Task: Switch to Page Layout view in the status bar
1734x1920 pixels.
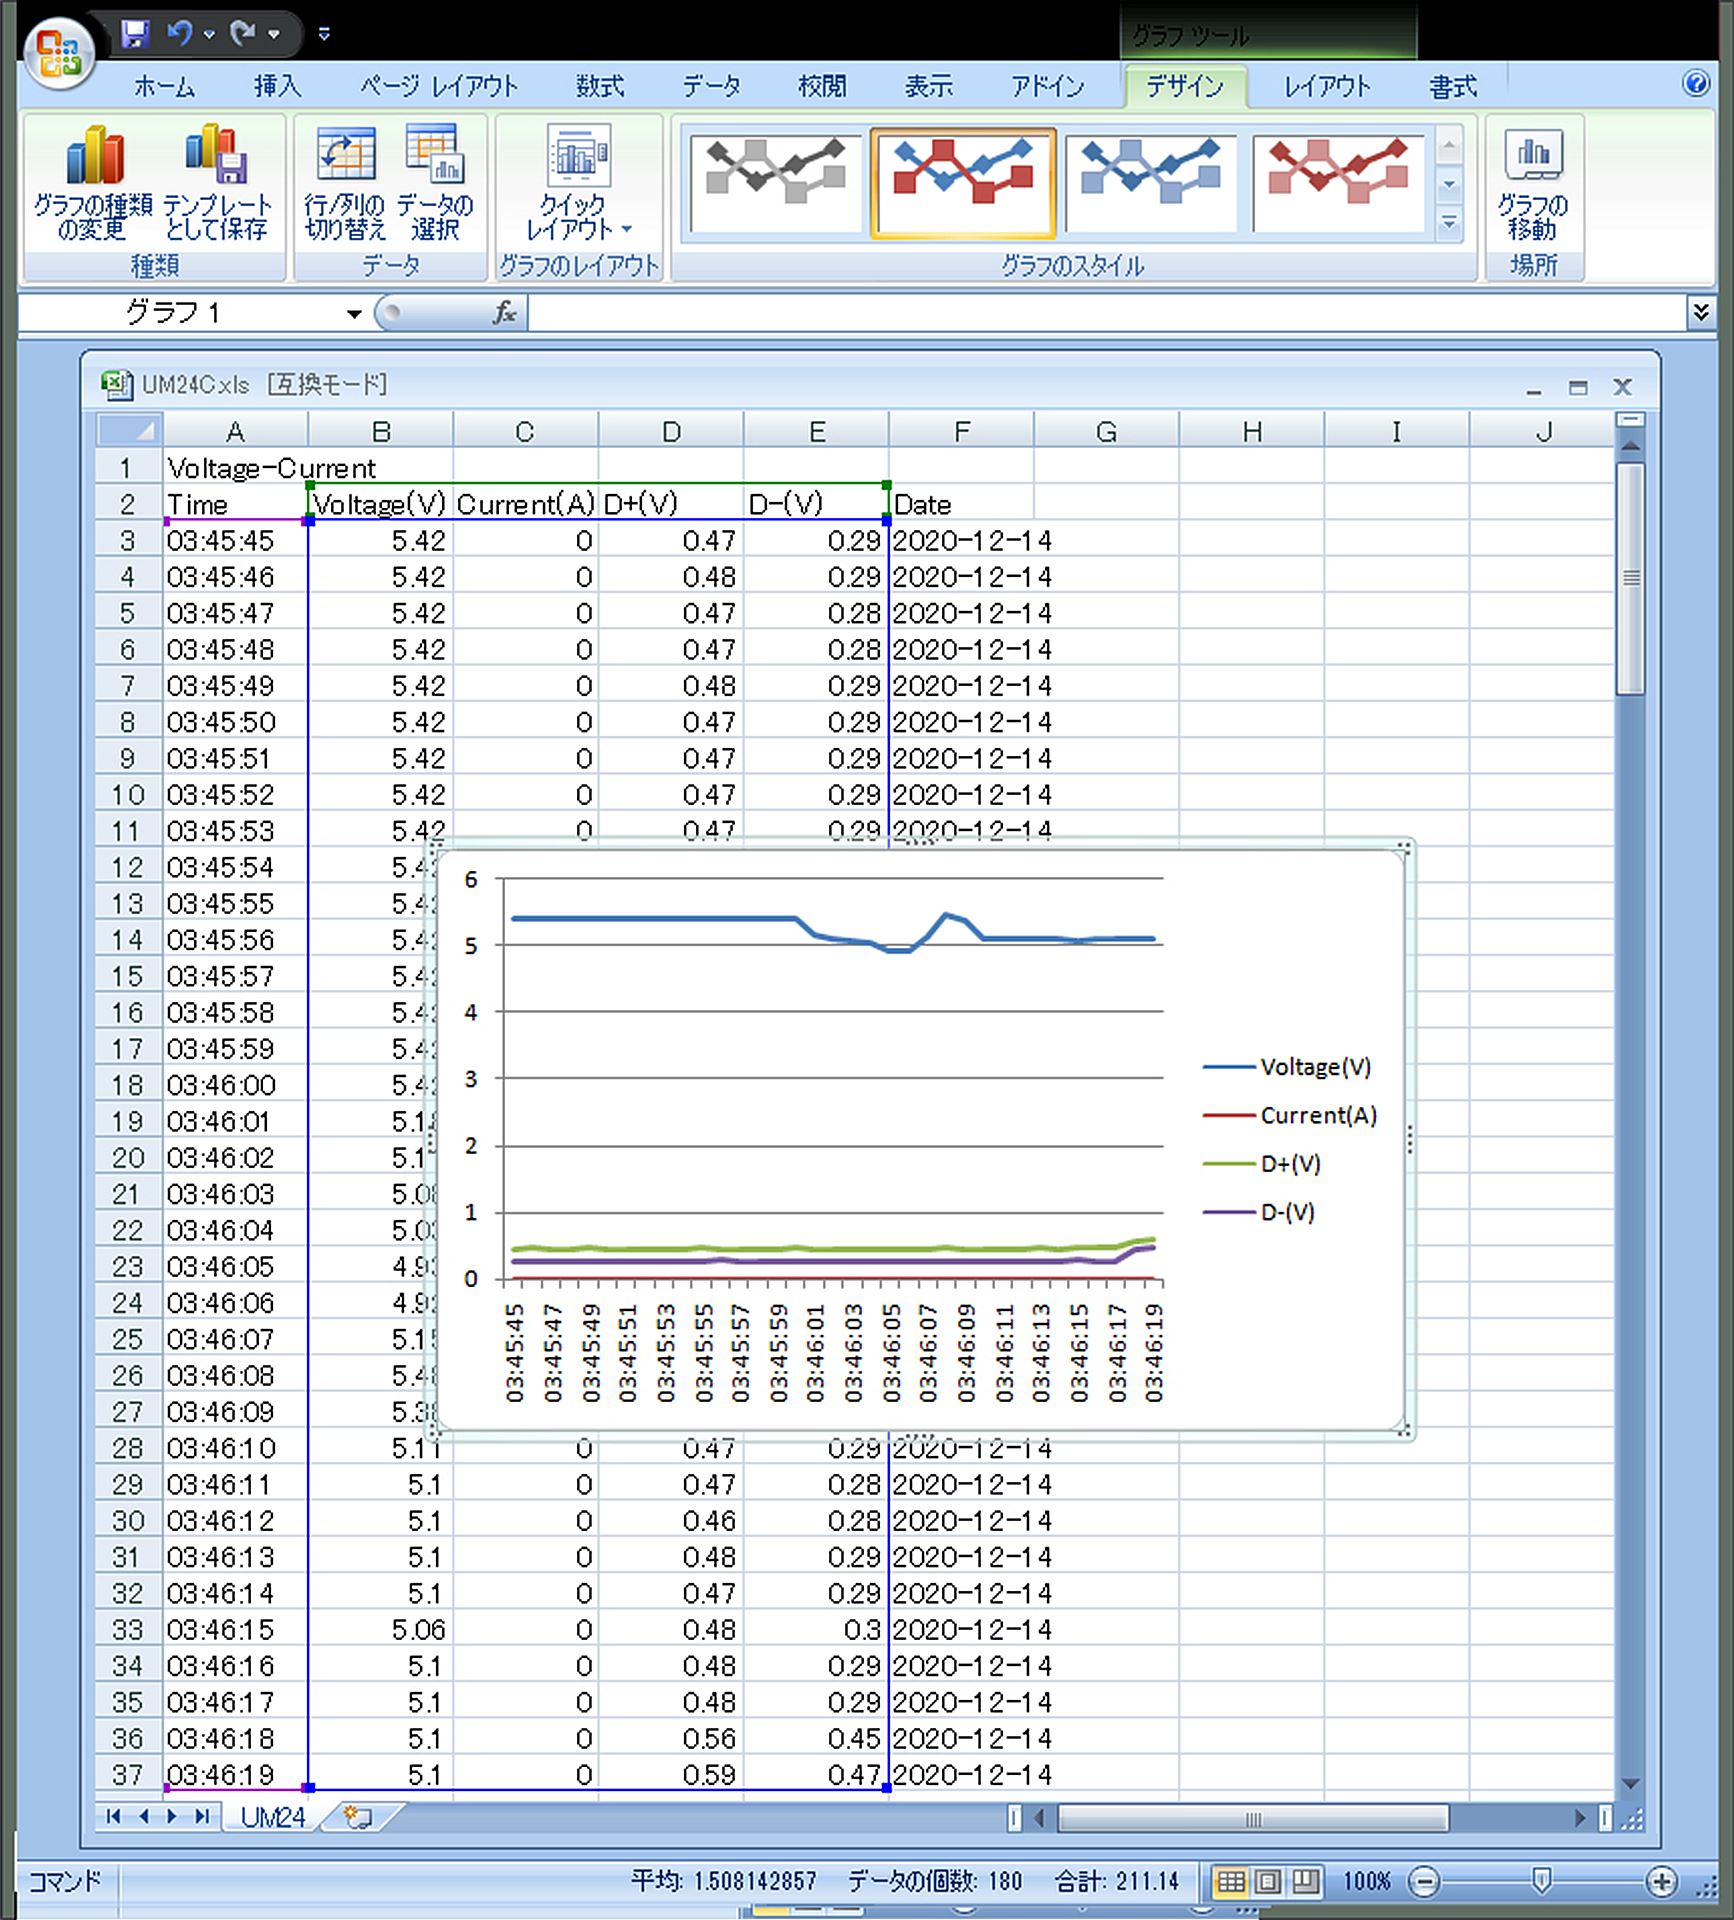Action: pos(1268,1882)
